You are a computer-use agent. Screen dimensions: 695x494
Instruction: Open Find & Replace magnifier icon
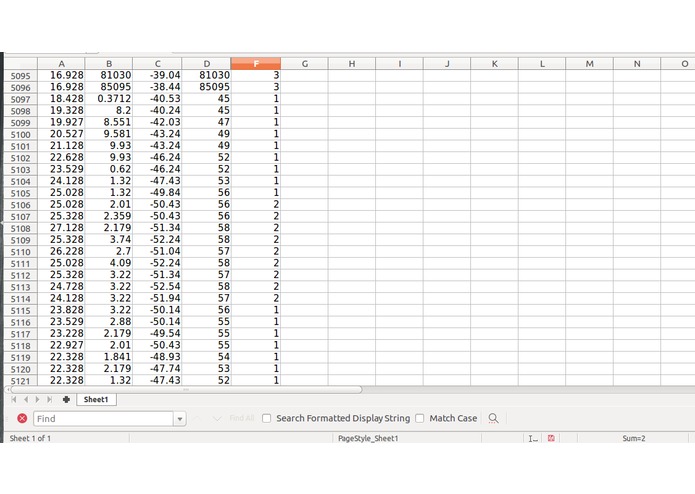coord(493,418)
